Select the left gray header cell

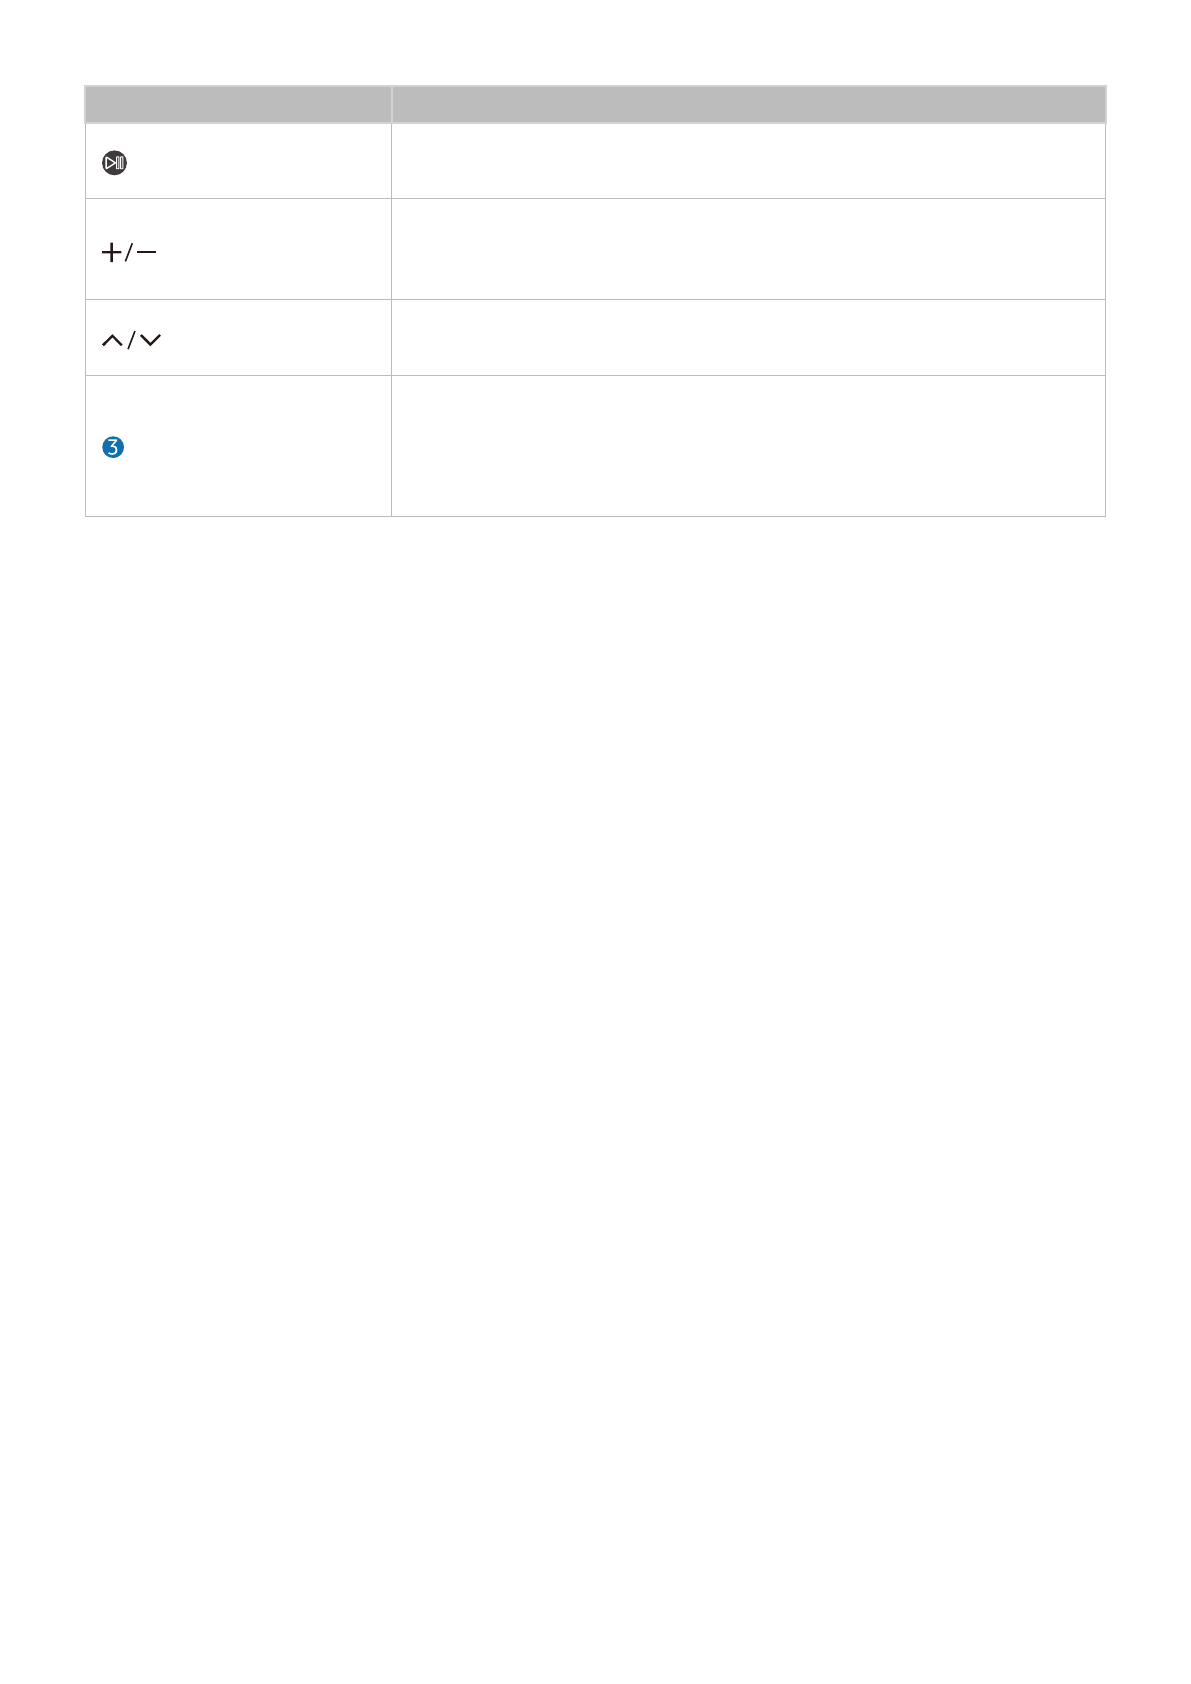[238, 104]
